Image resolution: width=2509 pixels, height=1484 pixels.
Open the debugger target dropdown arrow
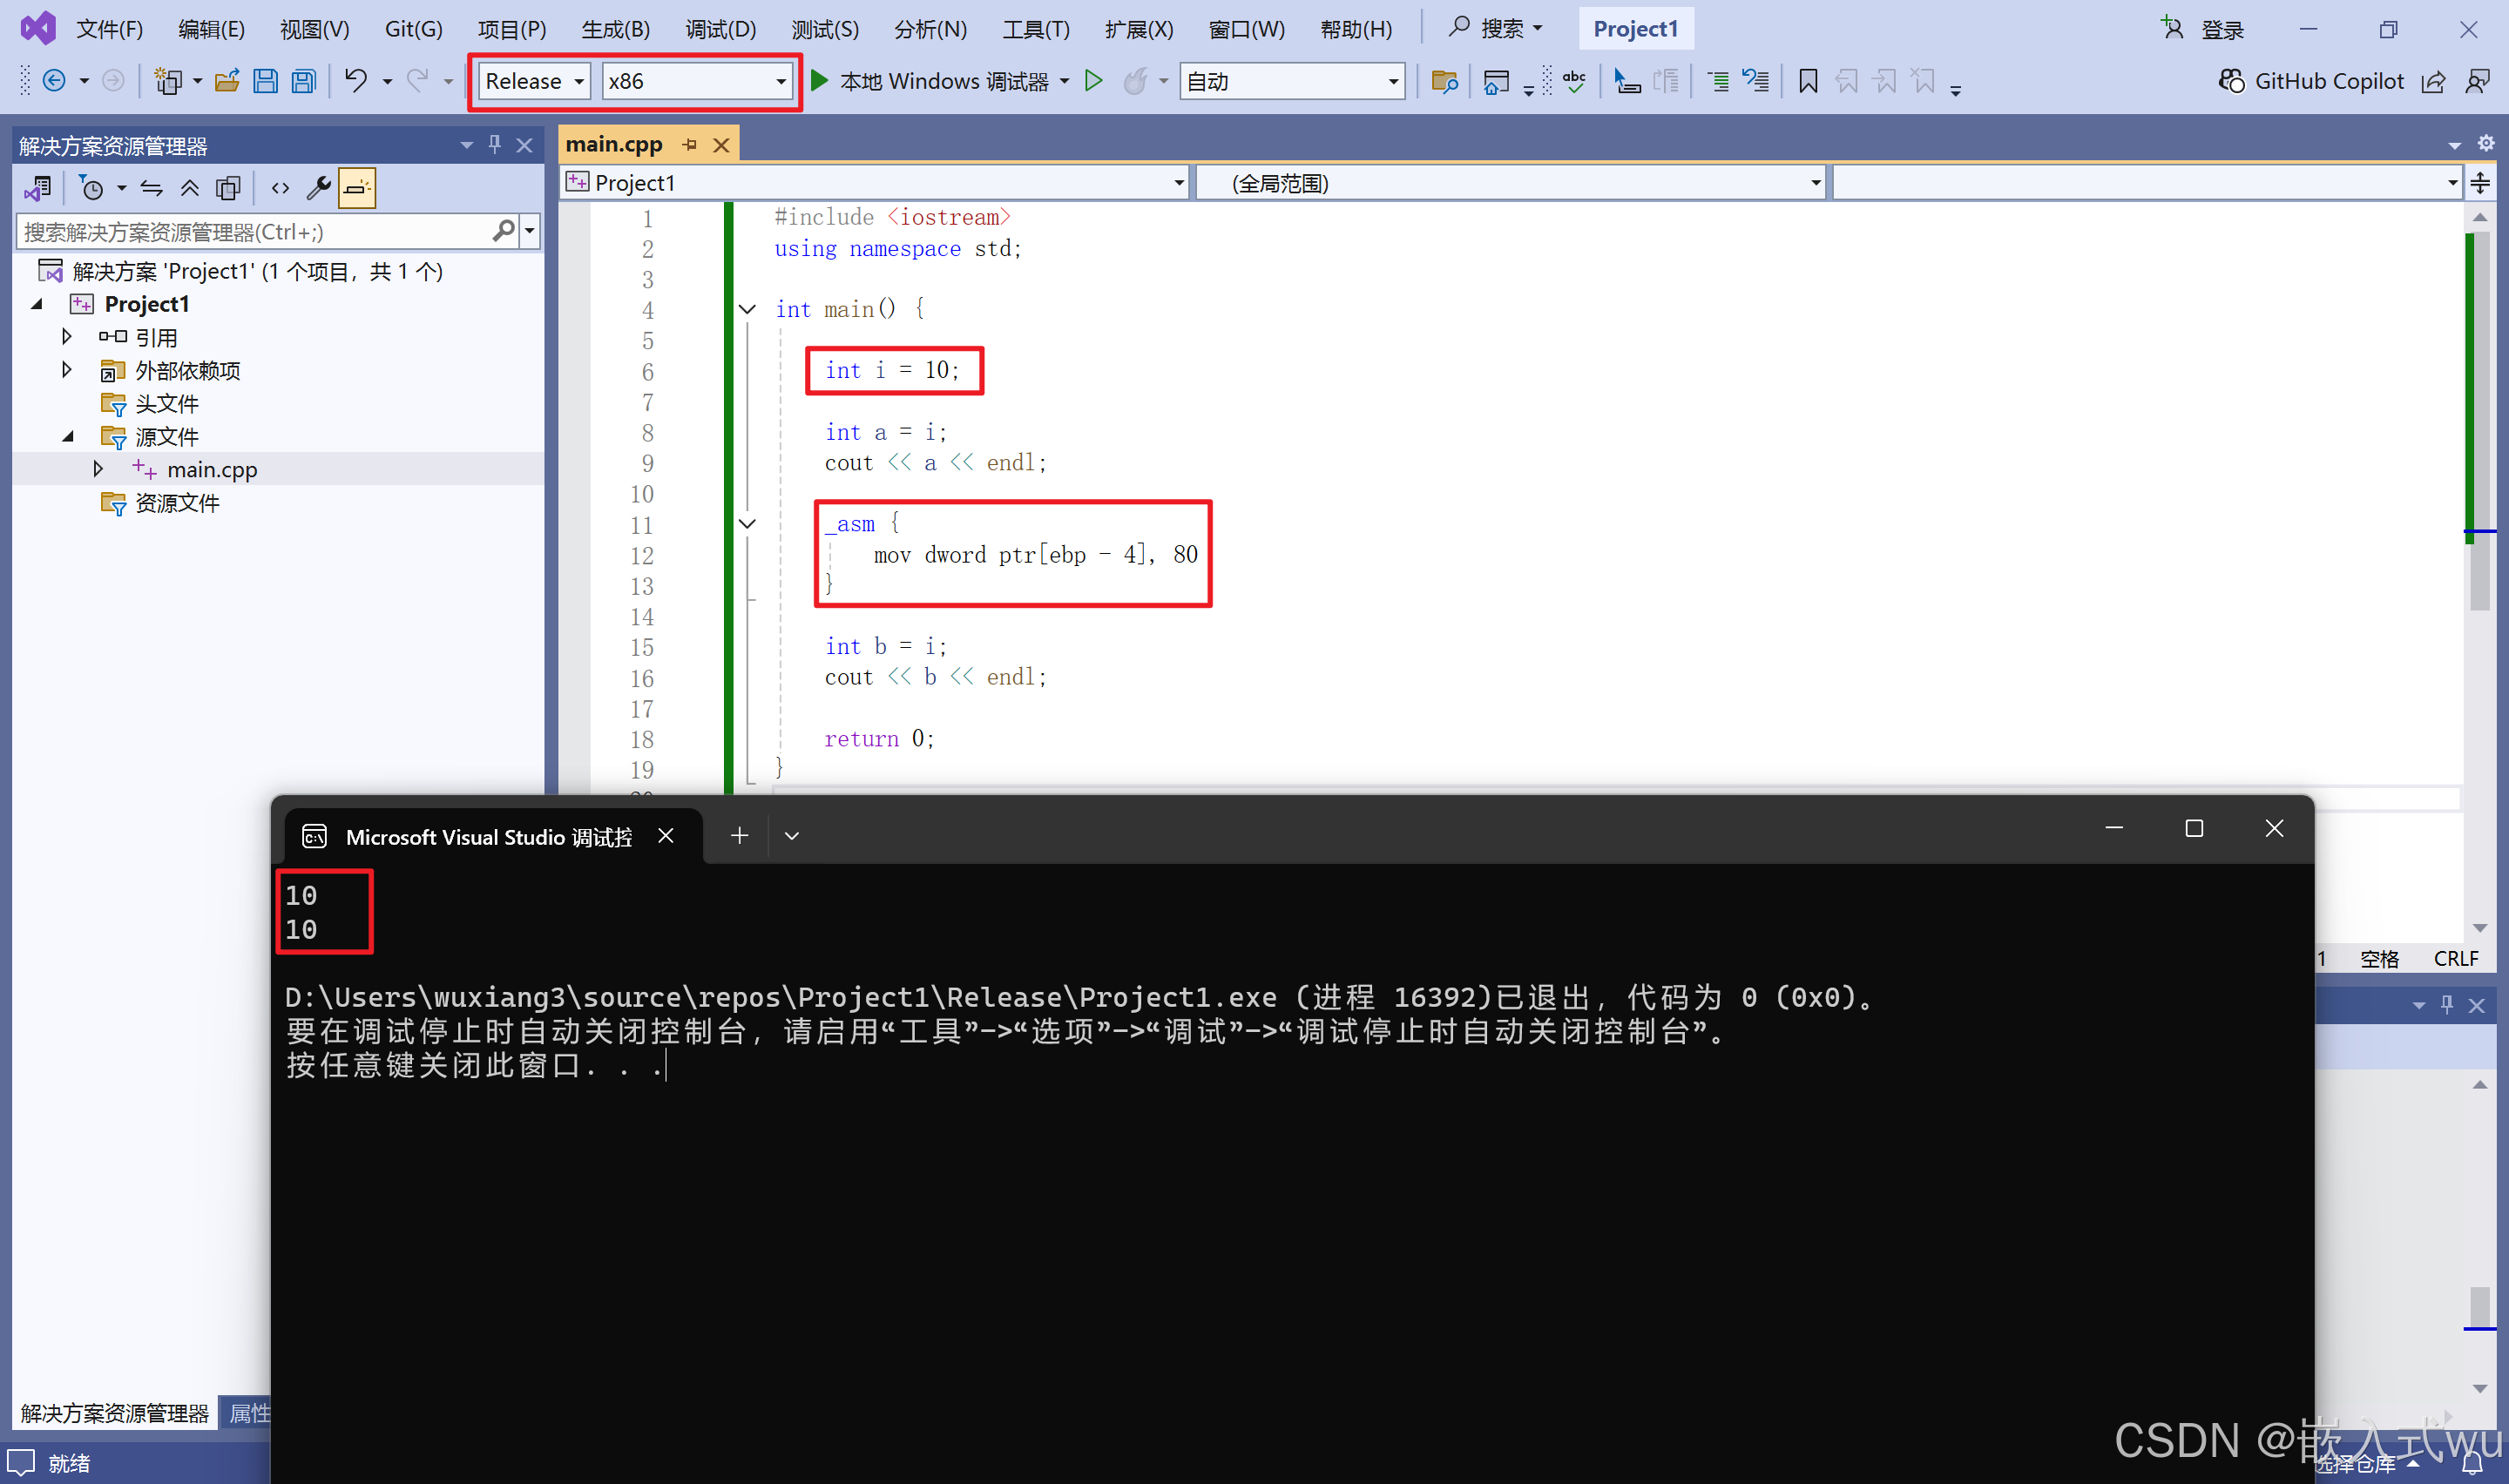pos(1064,81)
